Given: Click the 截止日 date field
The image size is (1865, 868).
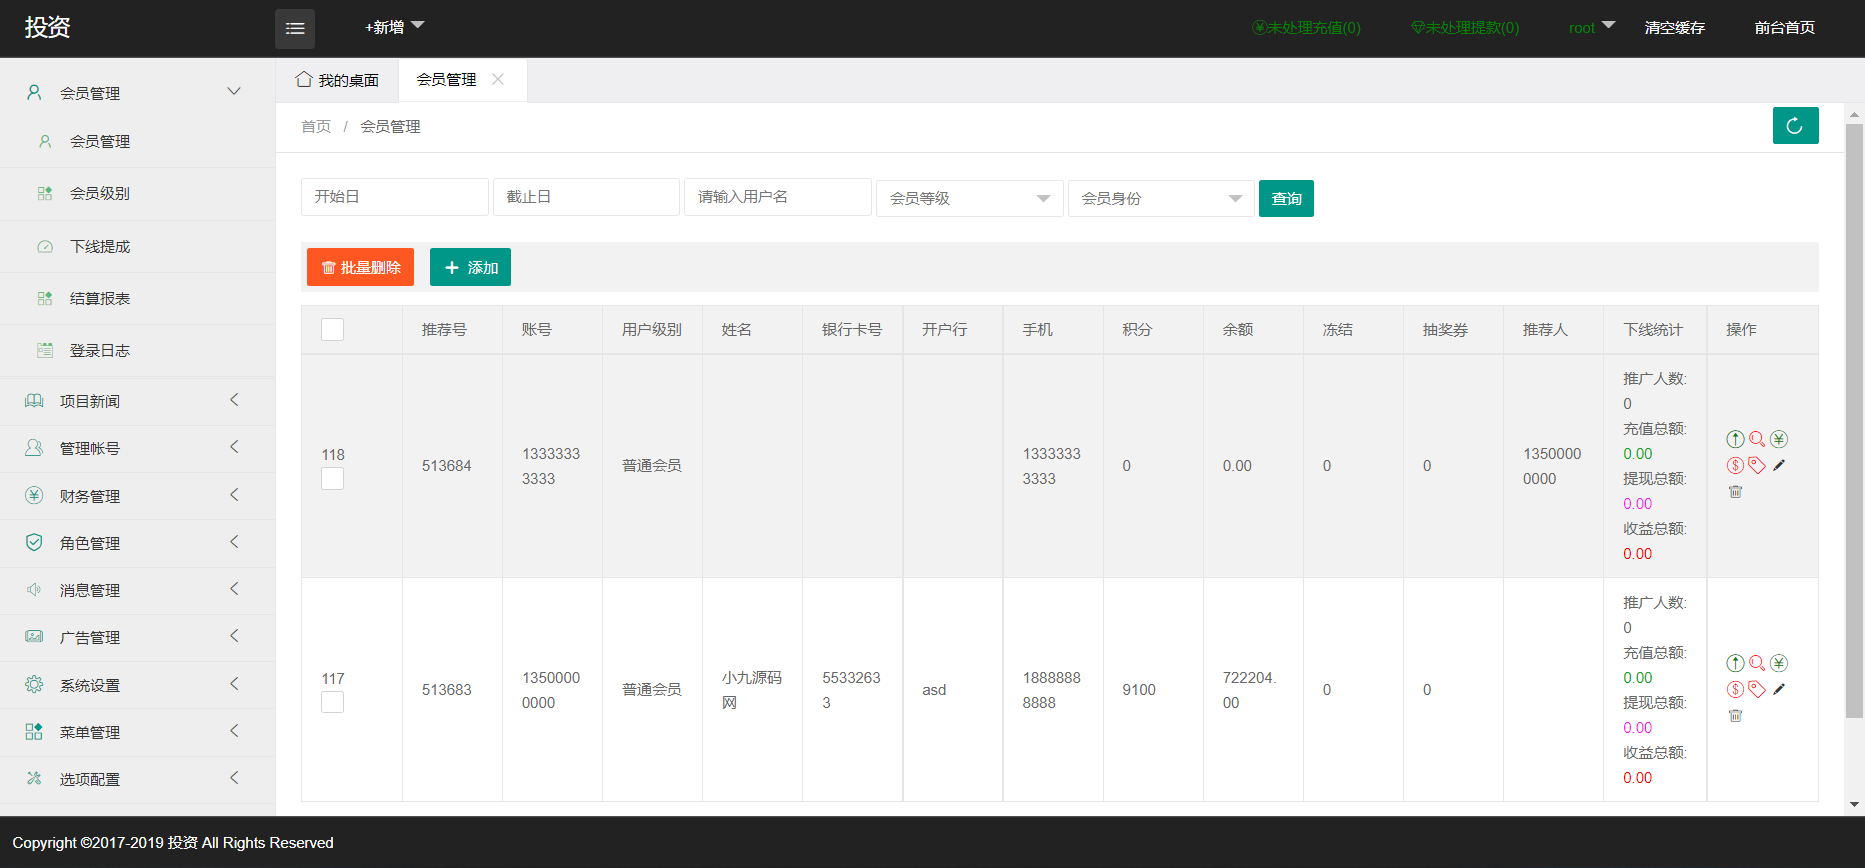Looking at the screenshot, I should 586,197.
